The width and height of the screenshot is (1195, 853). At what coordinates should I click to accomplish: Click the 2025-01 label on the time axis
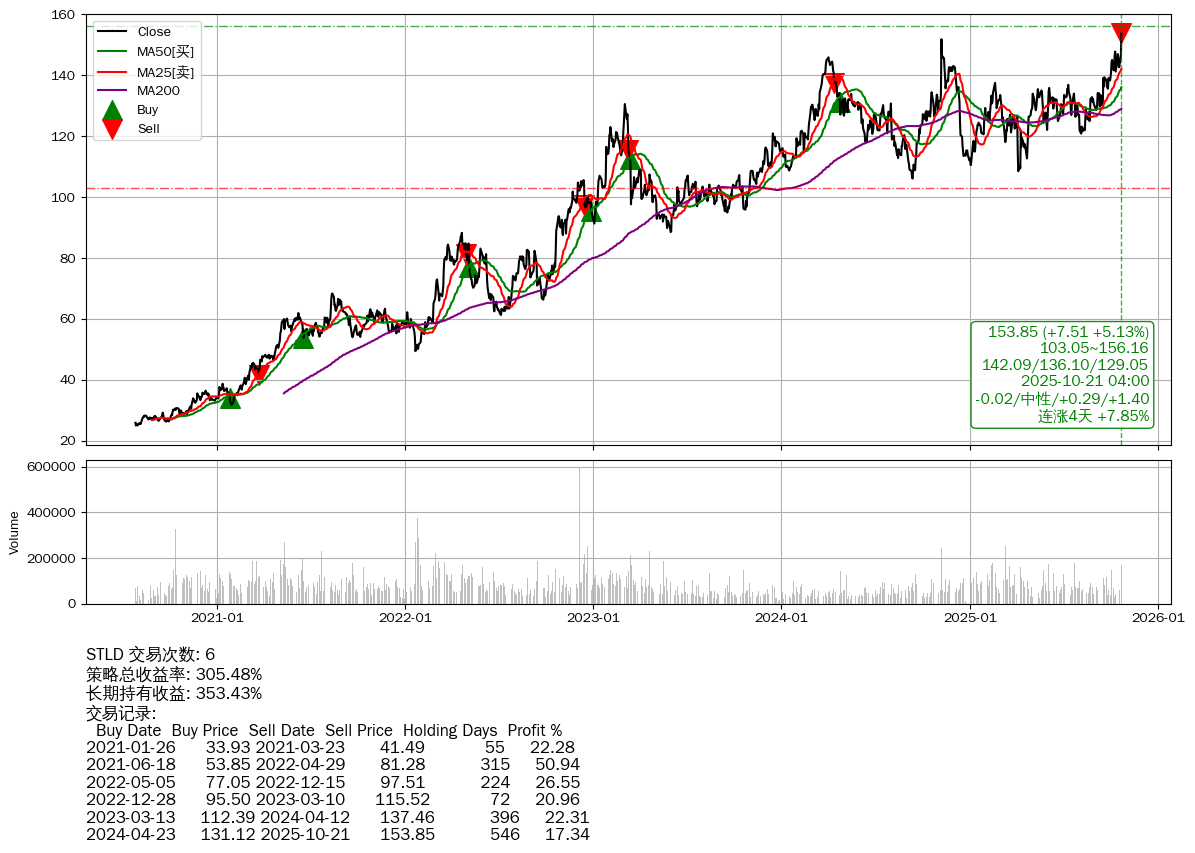[970, 618]
